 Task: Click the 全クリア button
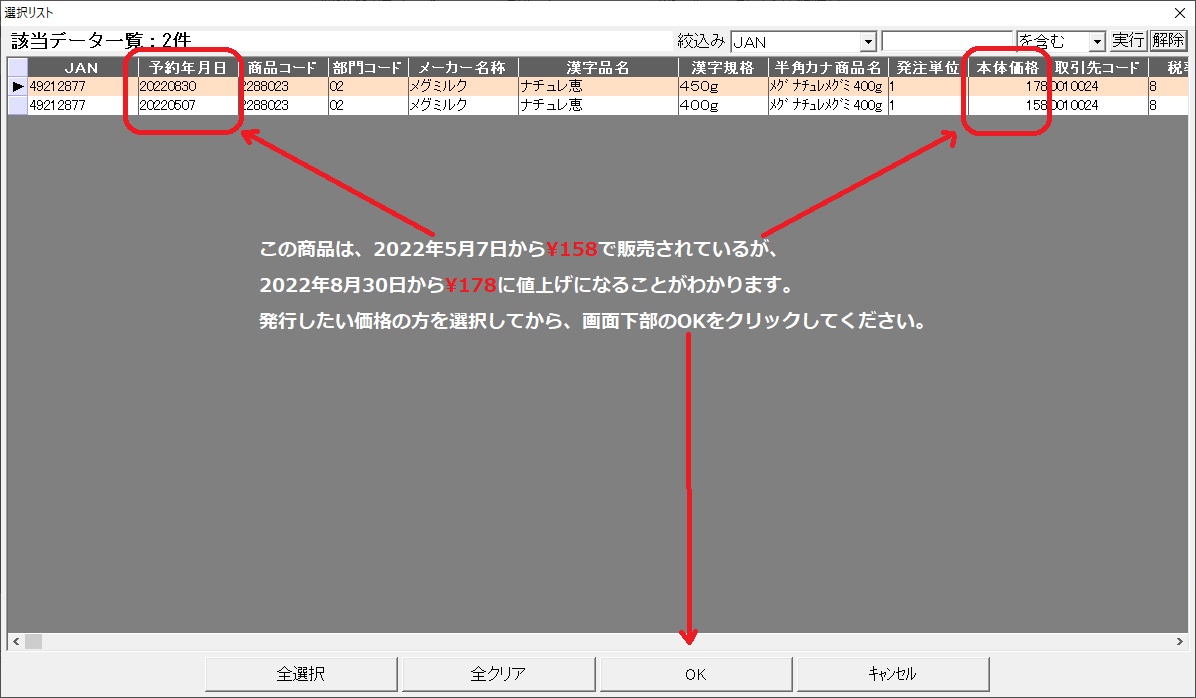[498, 674]
